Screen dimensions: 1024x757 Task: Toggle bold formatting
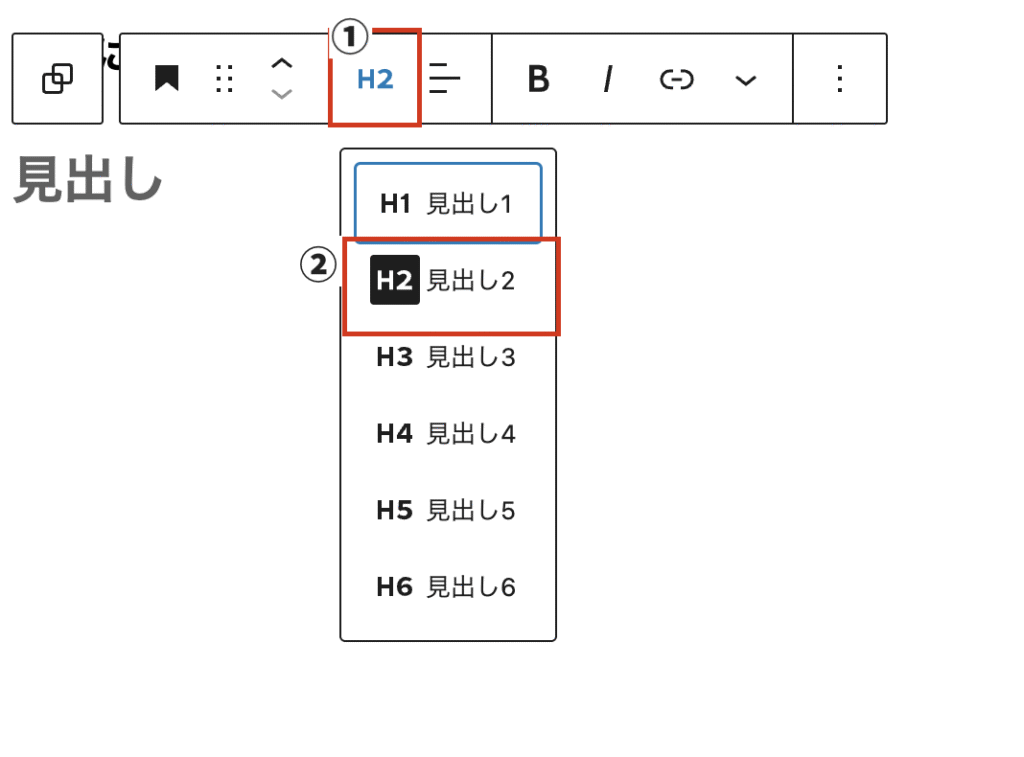click(x=538, y=79)
